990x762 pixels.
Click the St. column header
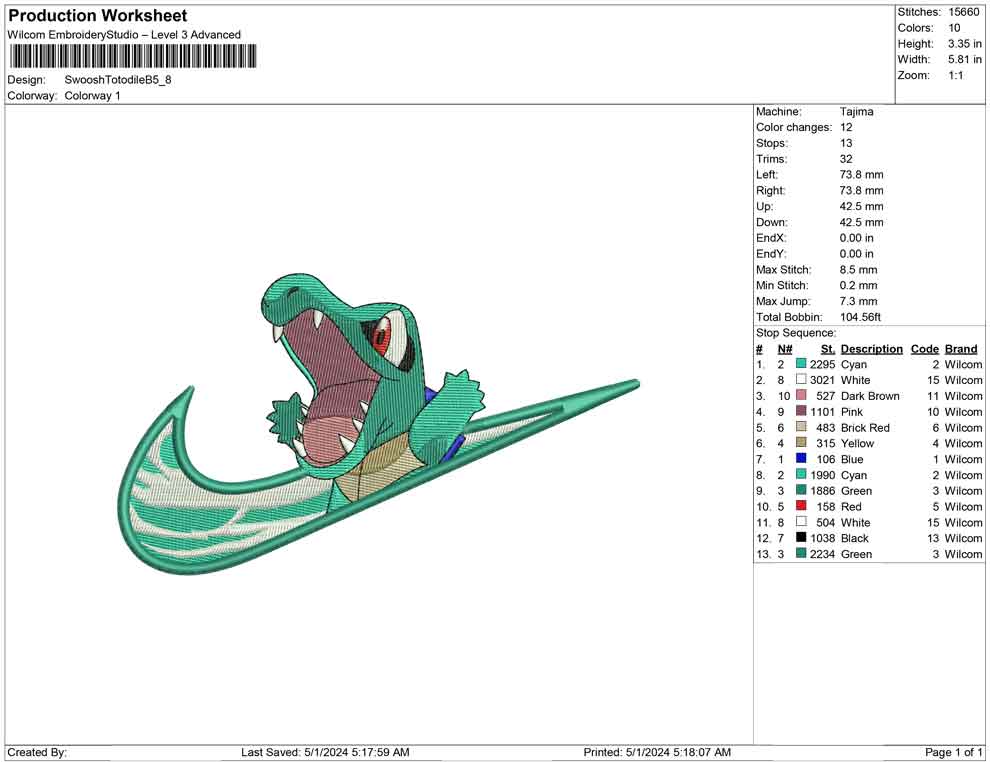point(827,349)
